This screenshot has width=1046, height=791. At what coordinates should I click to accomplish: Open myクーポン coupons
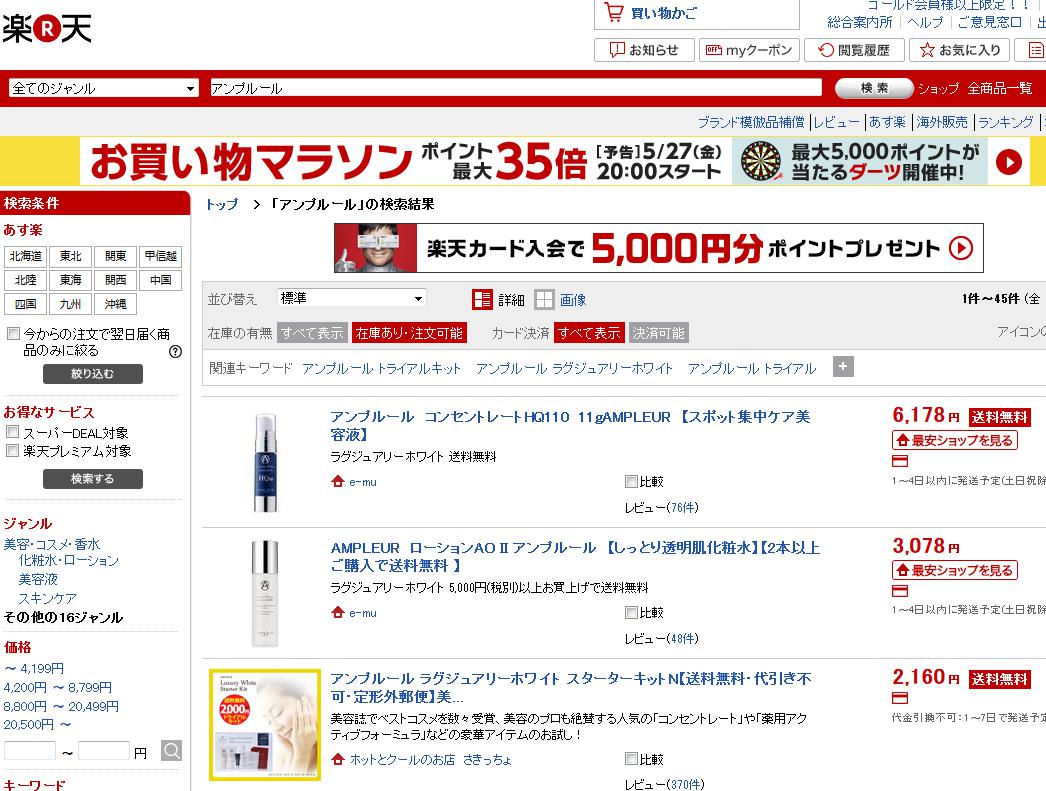click(x=748, y=50)
